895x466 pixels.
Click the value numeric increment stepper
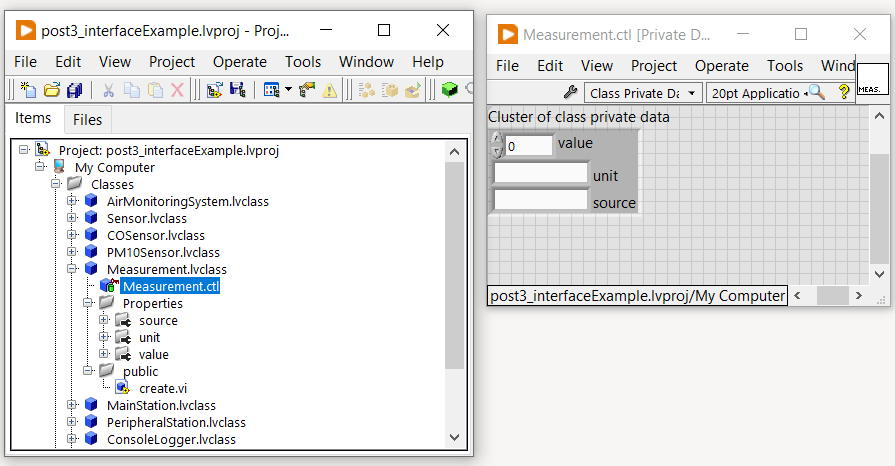497,139
